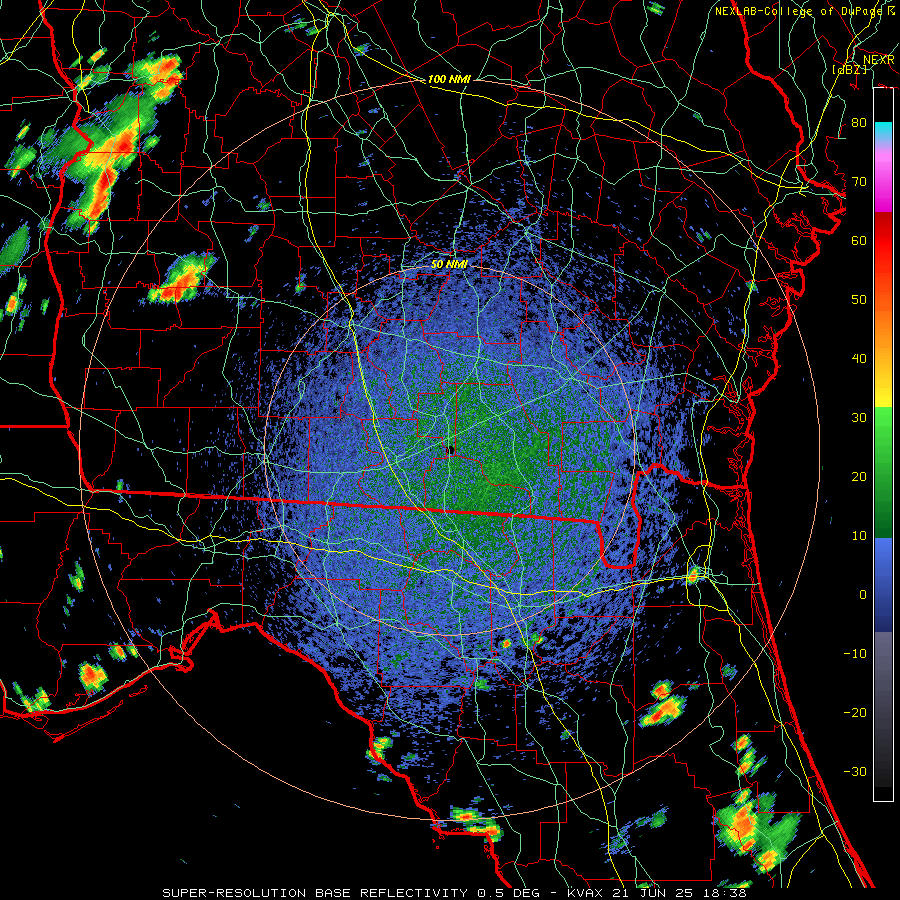900x900 pixels.
Task: Click the 60 value on the dBZ scale
Action: (859, 240)
